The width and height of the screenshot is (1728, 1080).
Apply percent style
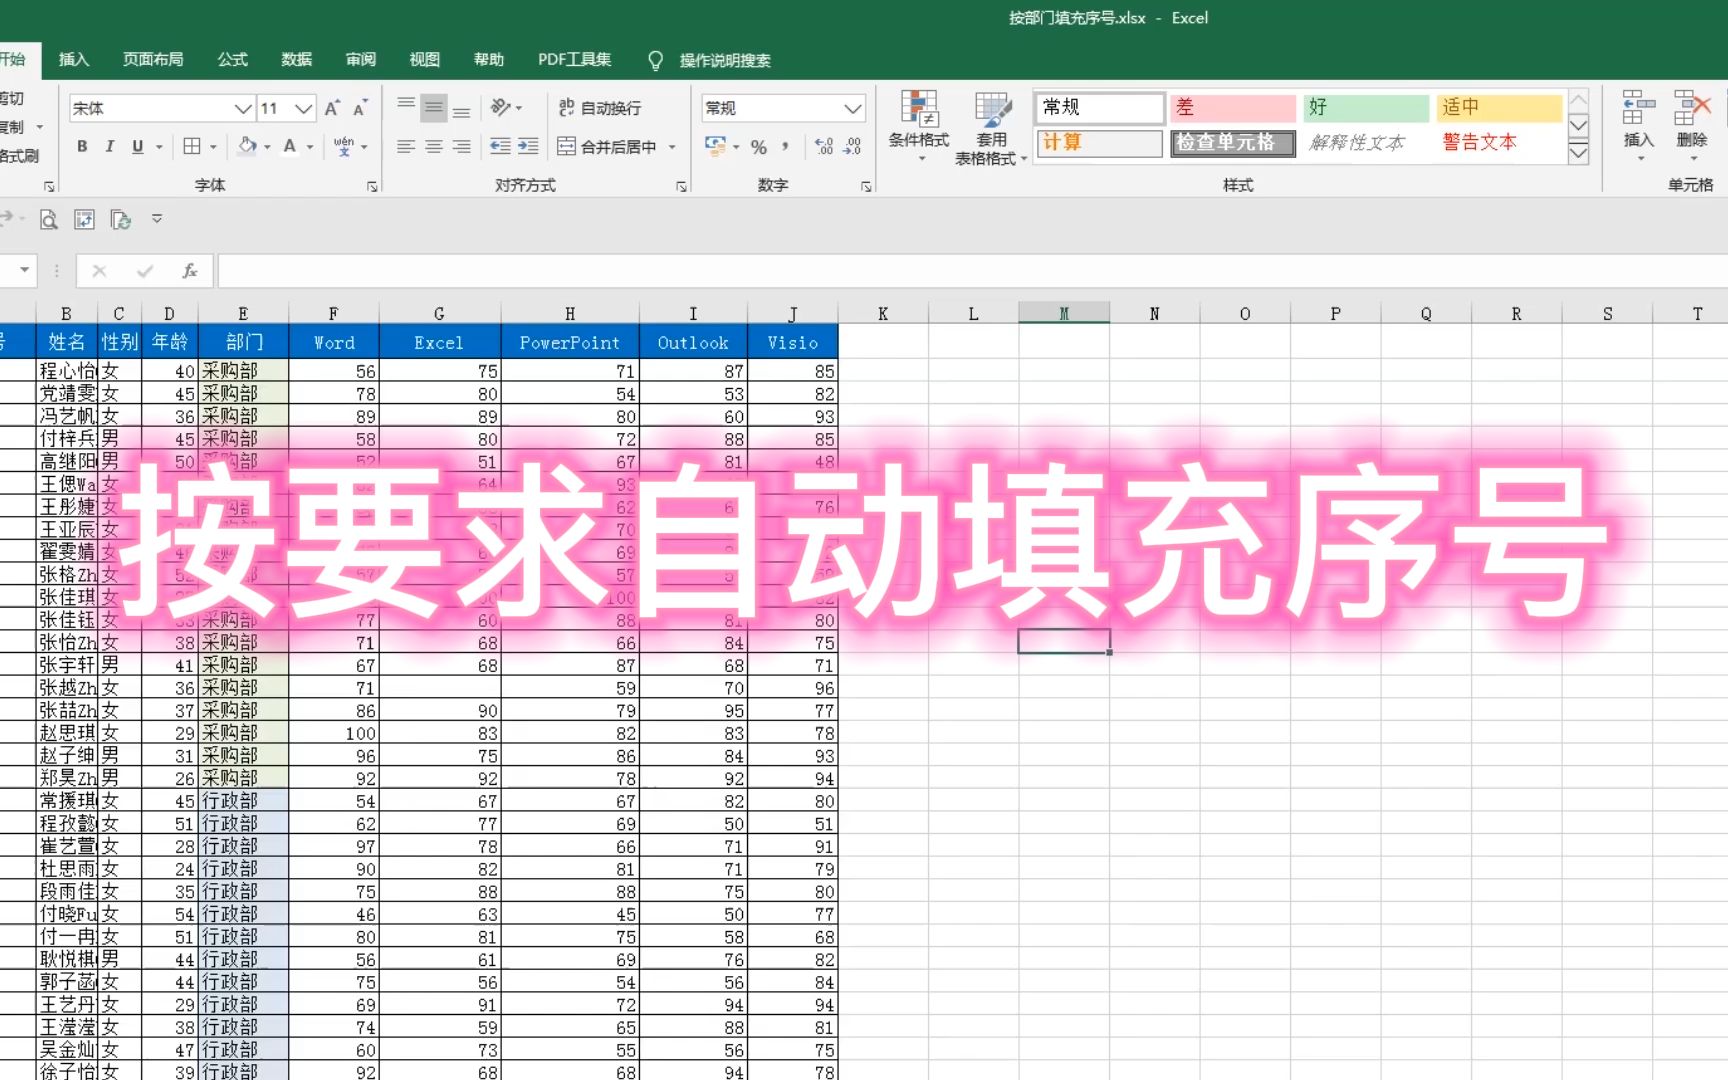click(759, 147)
